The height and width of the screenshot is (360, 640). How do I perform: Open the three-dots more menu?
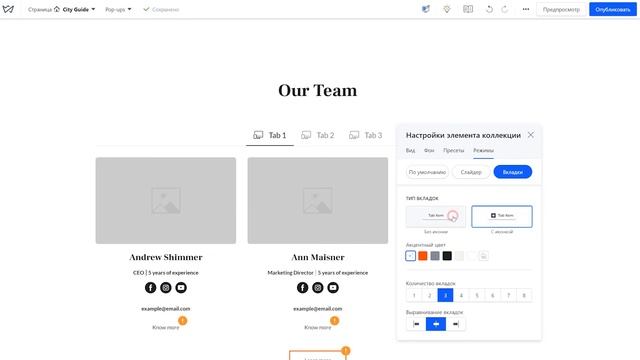(x=526, y=9)
